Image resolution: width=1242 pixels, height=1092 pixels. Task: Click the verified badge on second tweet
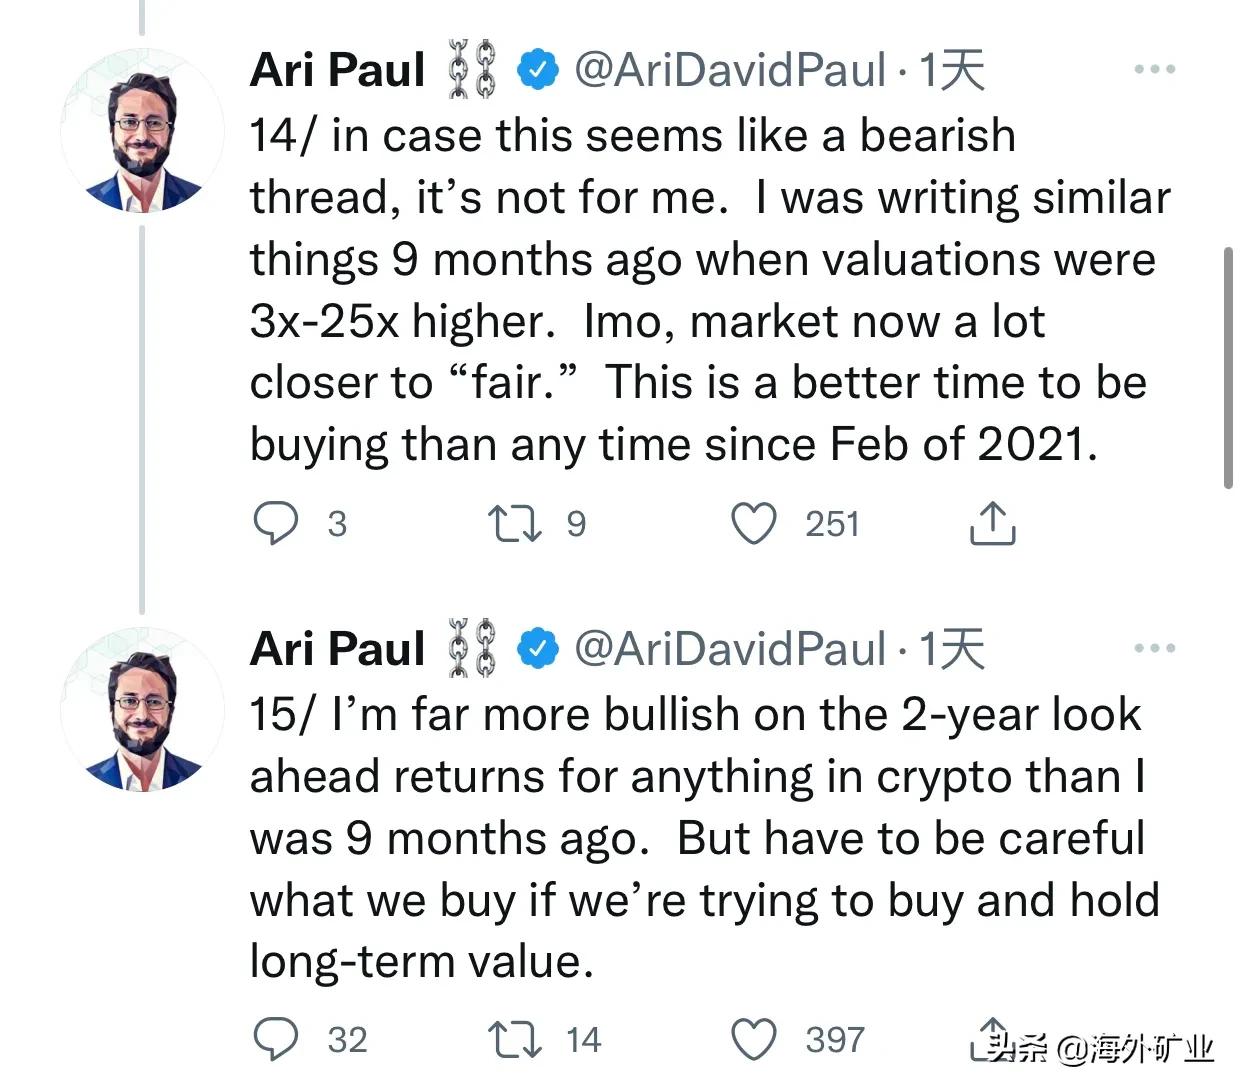coord(538,649)
